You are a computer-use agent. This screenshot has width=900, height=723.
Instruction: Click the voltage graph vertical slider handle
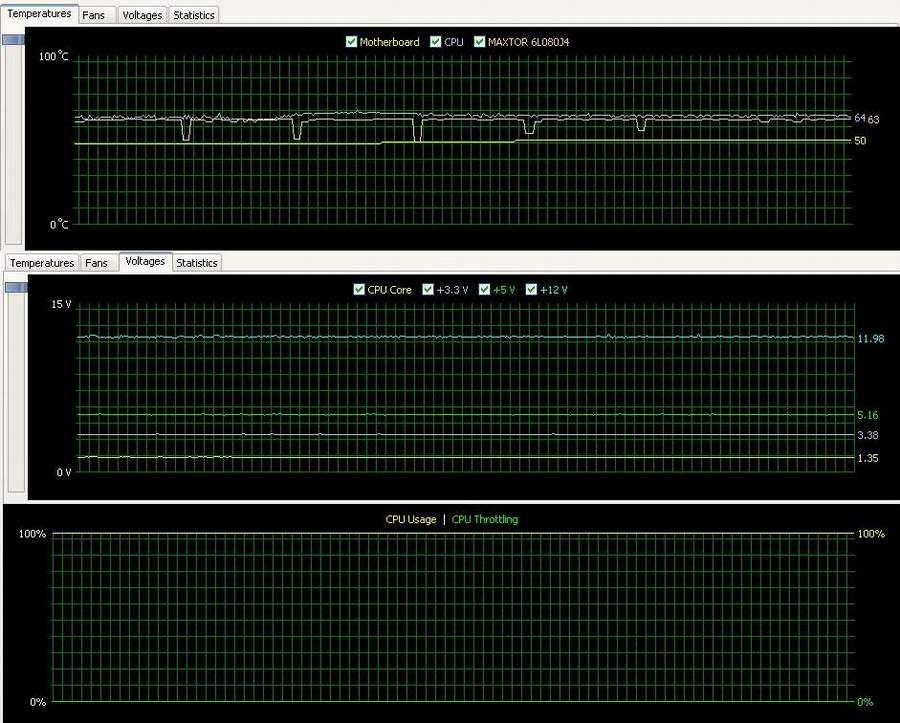coord(14,288)
